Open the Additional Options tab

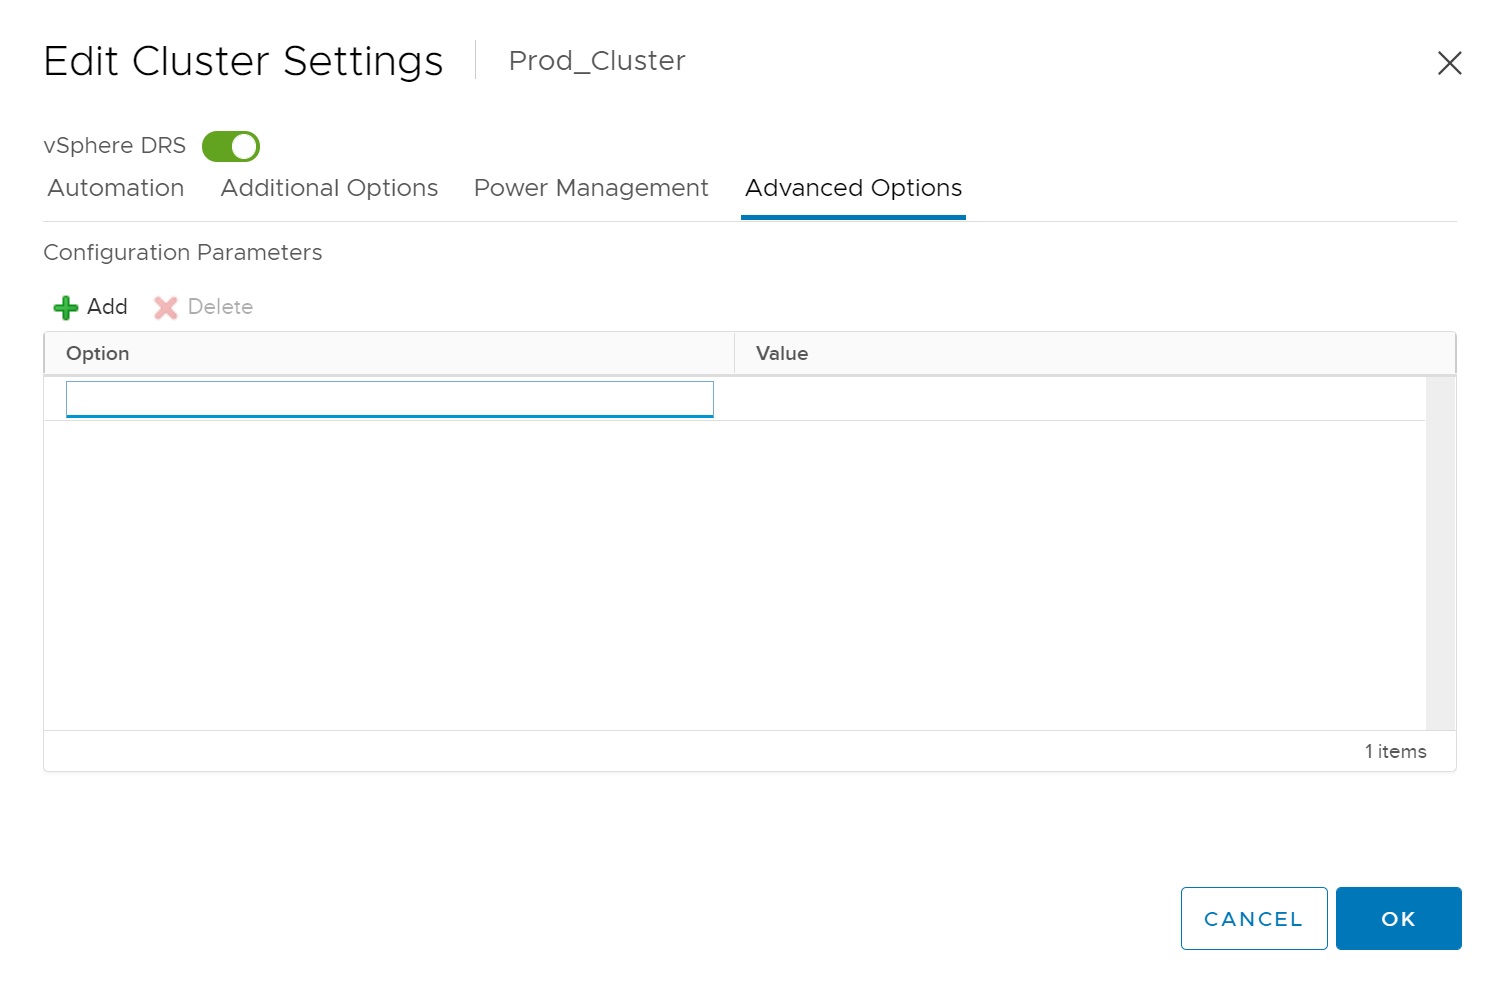[x=329, y=188]
